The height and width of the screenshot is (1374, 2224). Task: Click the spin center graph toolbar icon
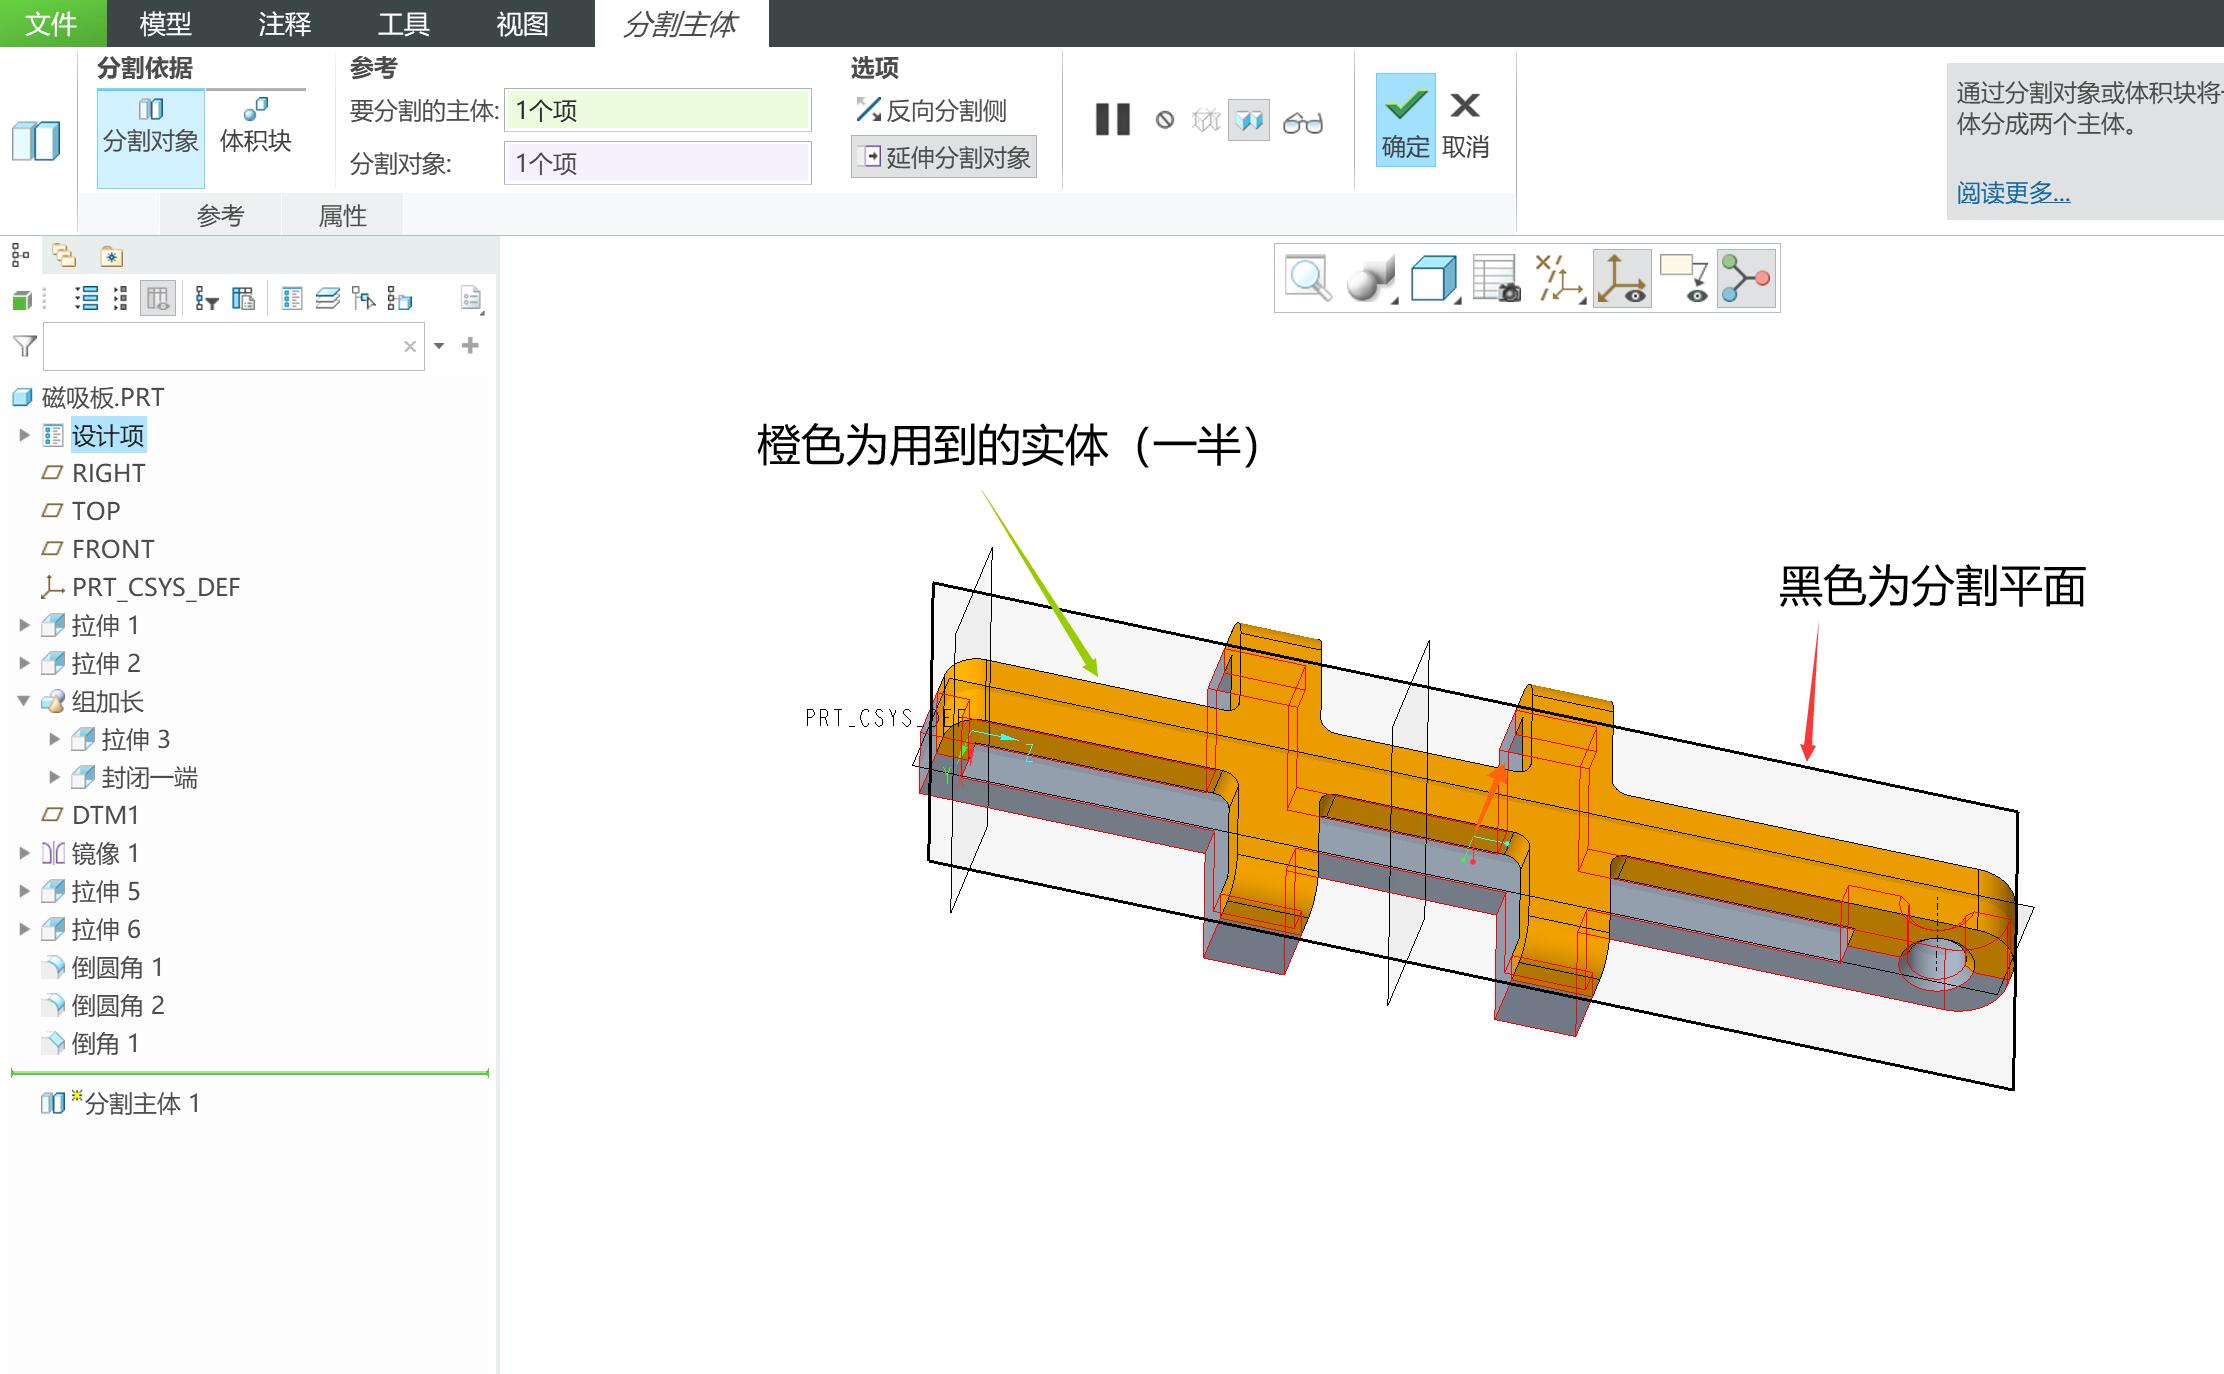point(1746,279)
